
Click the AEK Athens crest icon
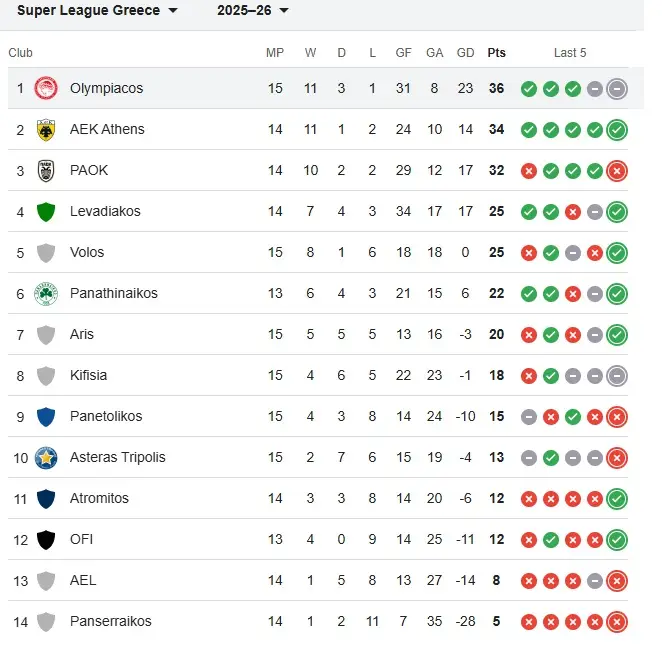(46, 129)
